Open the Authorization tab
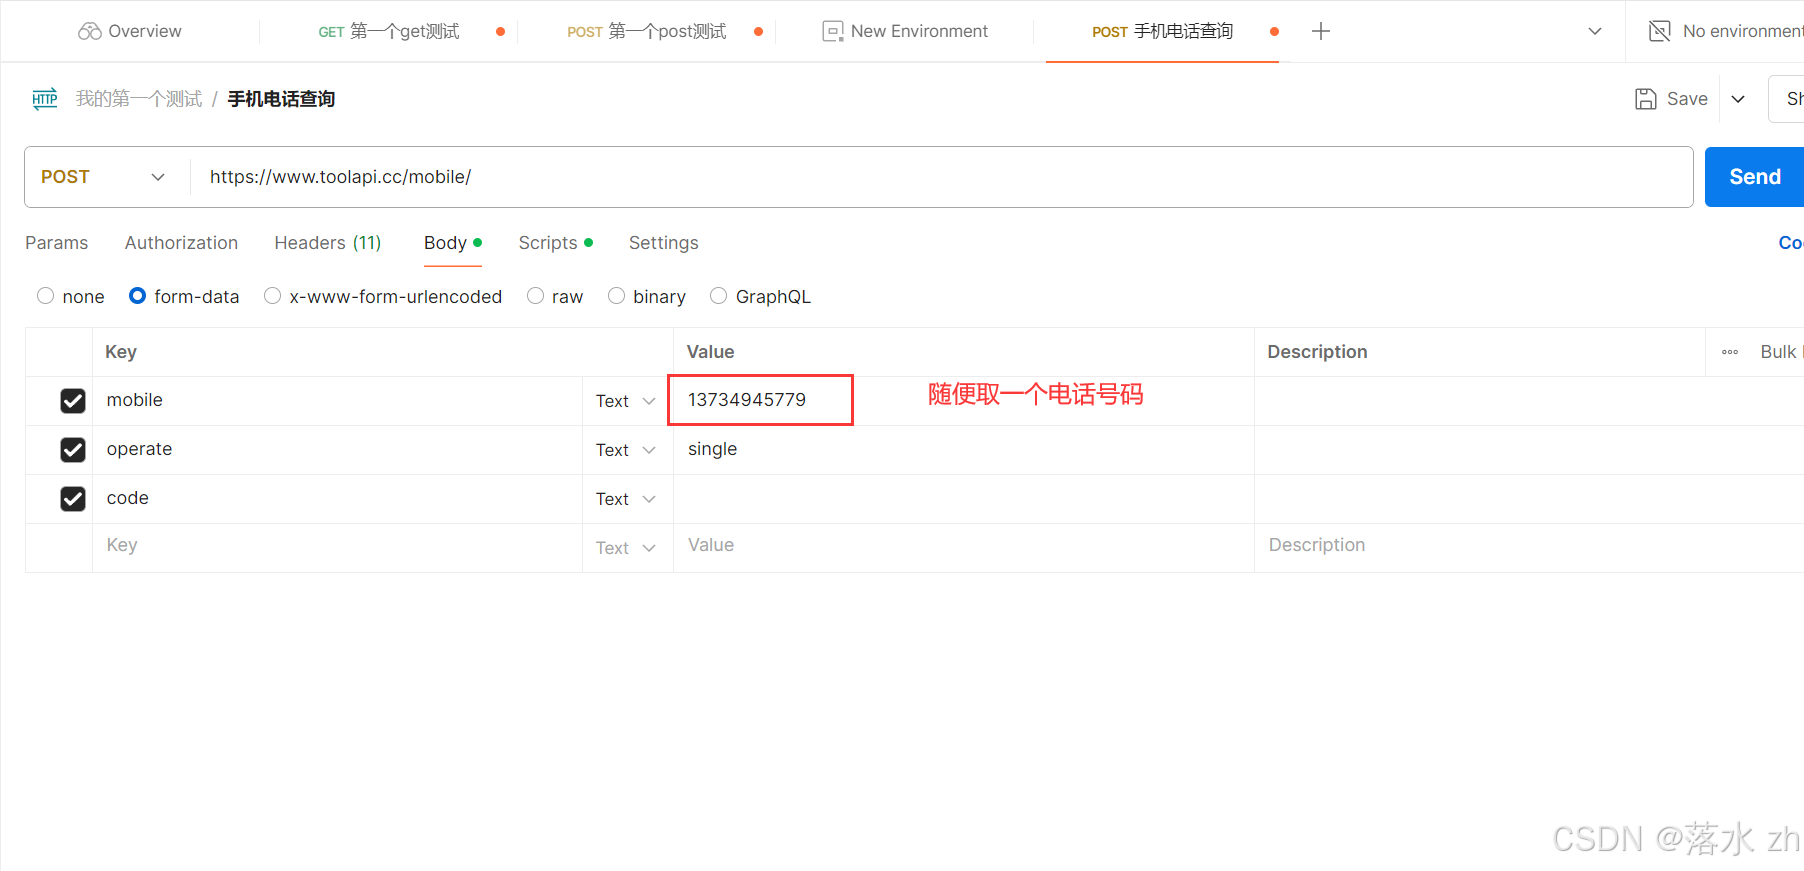 coord(181,243)
